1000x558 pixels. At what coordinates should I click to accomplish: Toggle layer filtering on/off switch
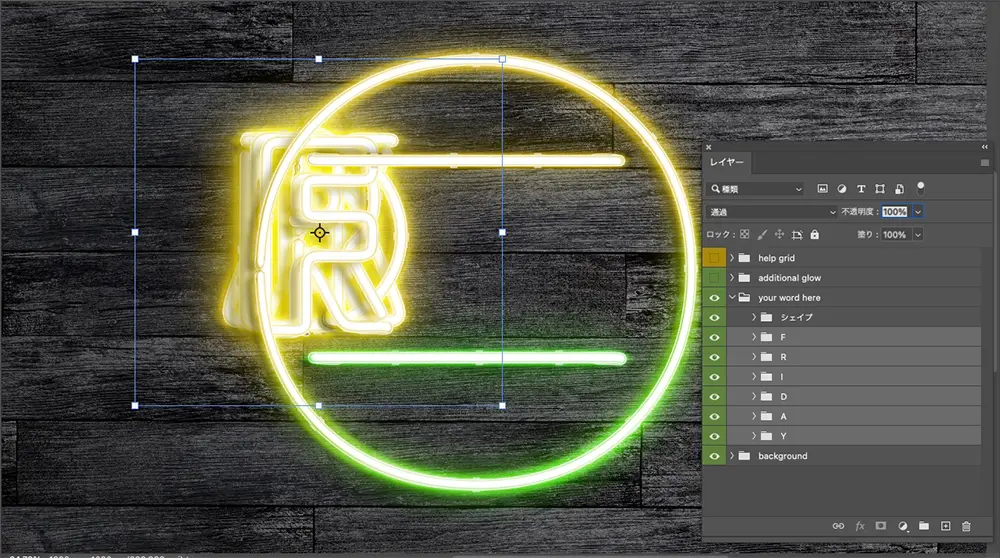(x=920, y=188)
